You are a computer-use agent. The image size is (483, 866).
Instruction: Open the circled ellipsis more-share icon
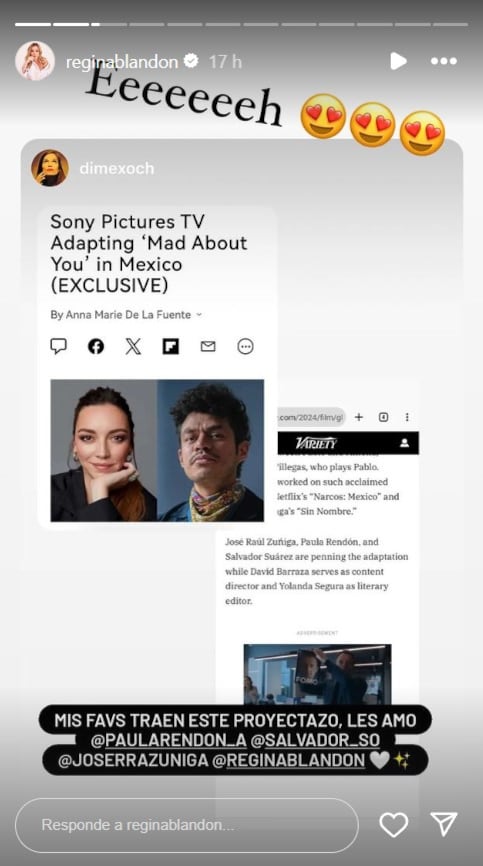[x=245, y=346]
